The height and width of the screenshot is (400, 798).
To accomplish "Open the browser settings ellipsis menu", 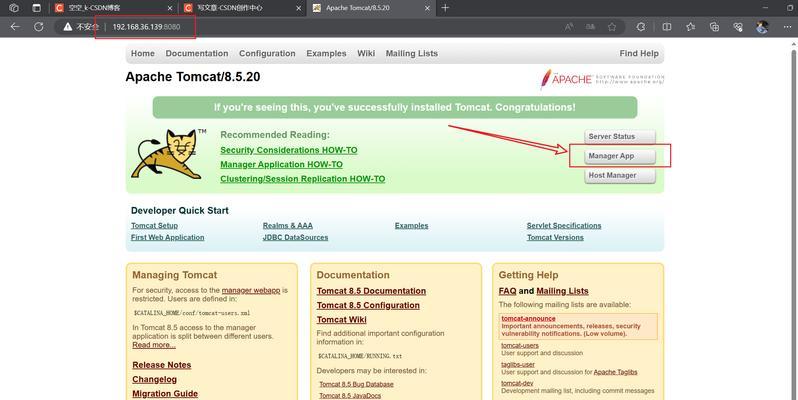I will [x=787, y=27].
